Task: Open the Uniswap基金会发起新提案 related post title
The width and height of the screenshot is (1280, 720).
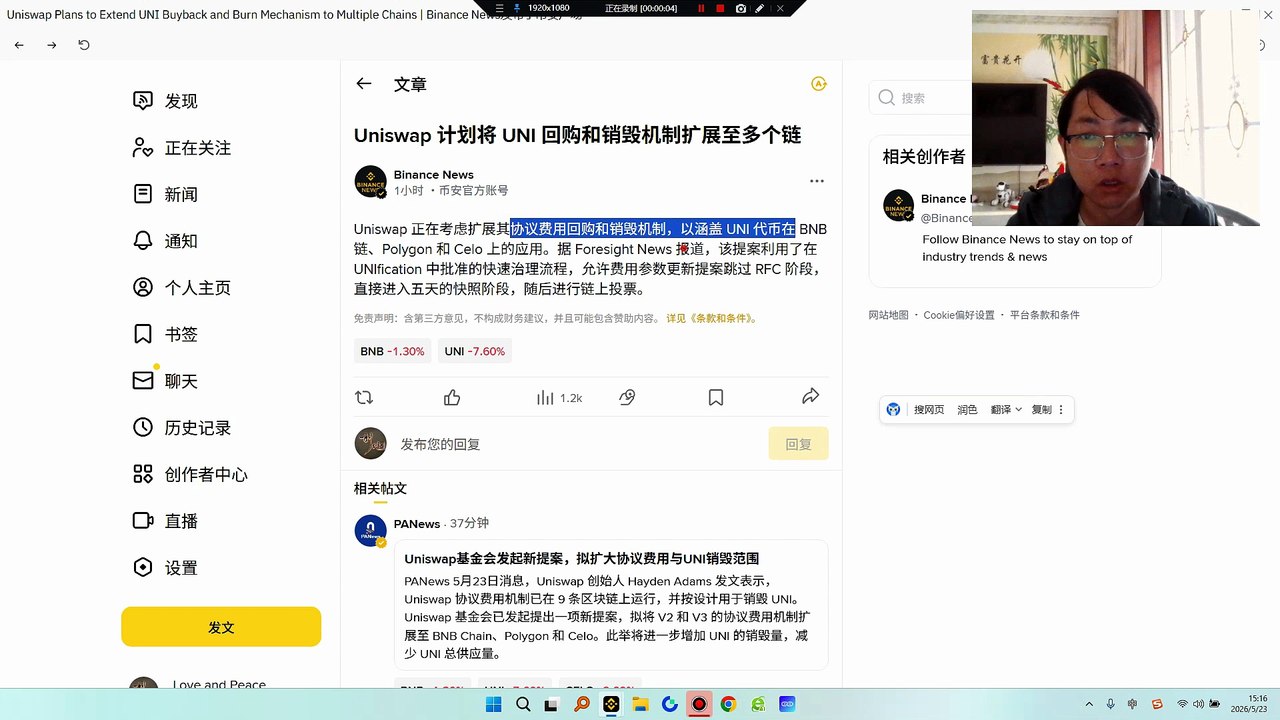Action: click(581, 559)
